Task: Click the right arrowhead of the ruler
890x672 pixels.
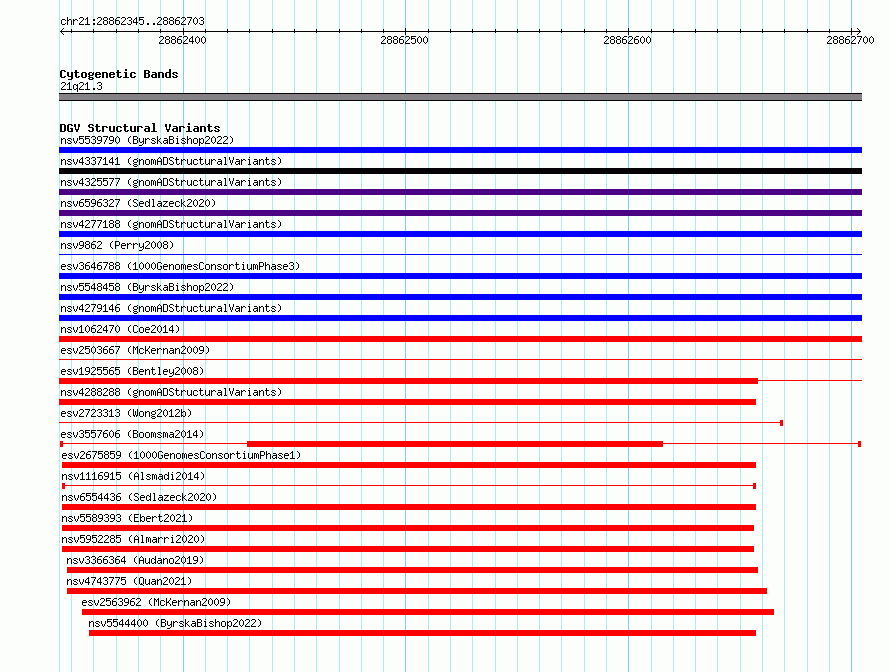Action: pos(858,31)
